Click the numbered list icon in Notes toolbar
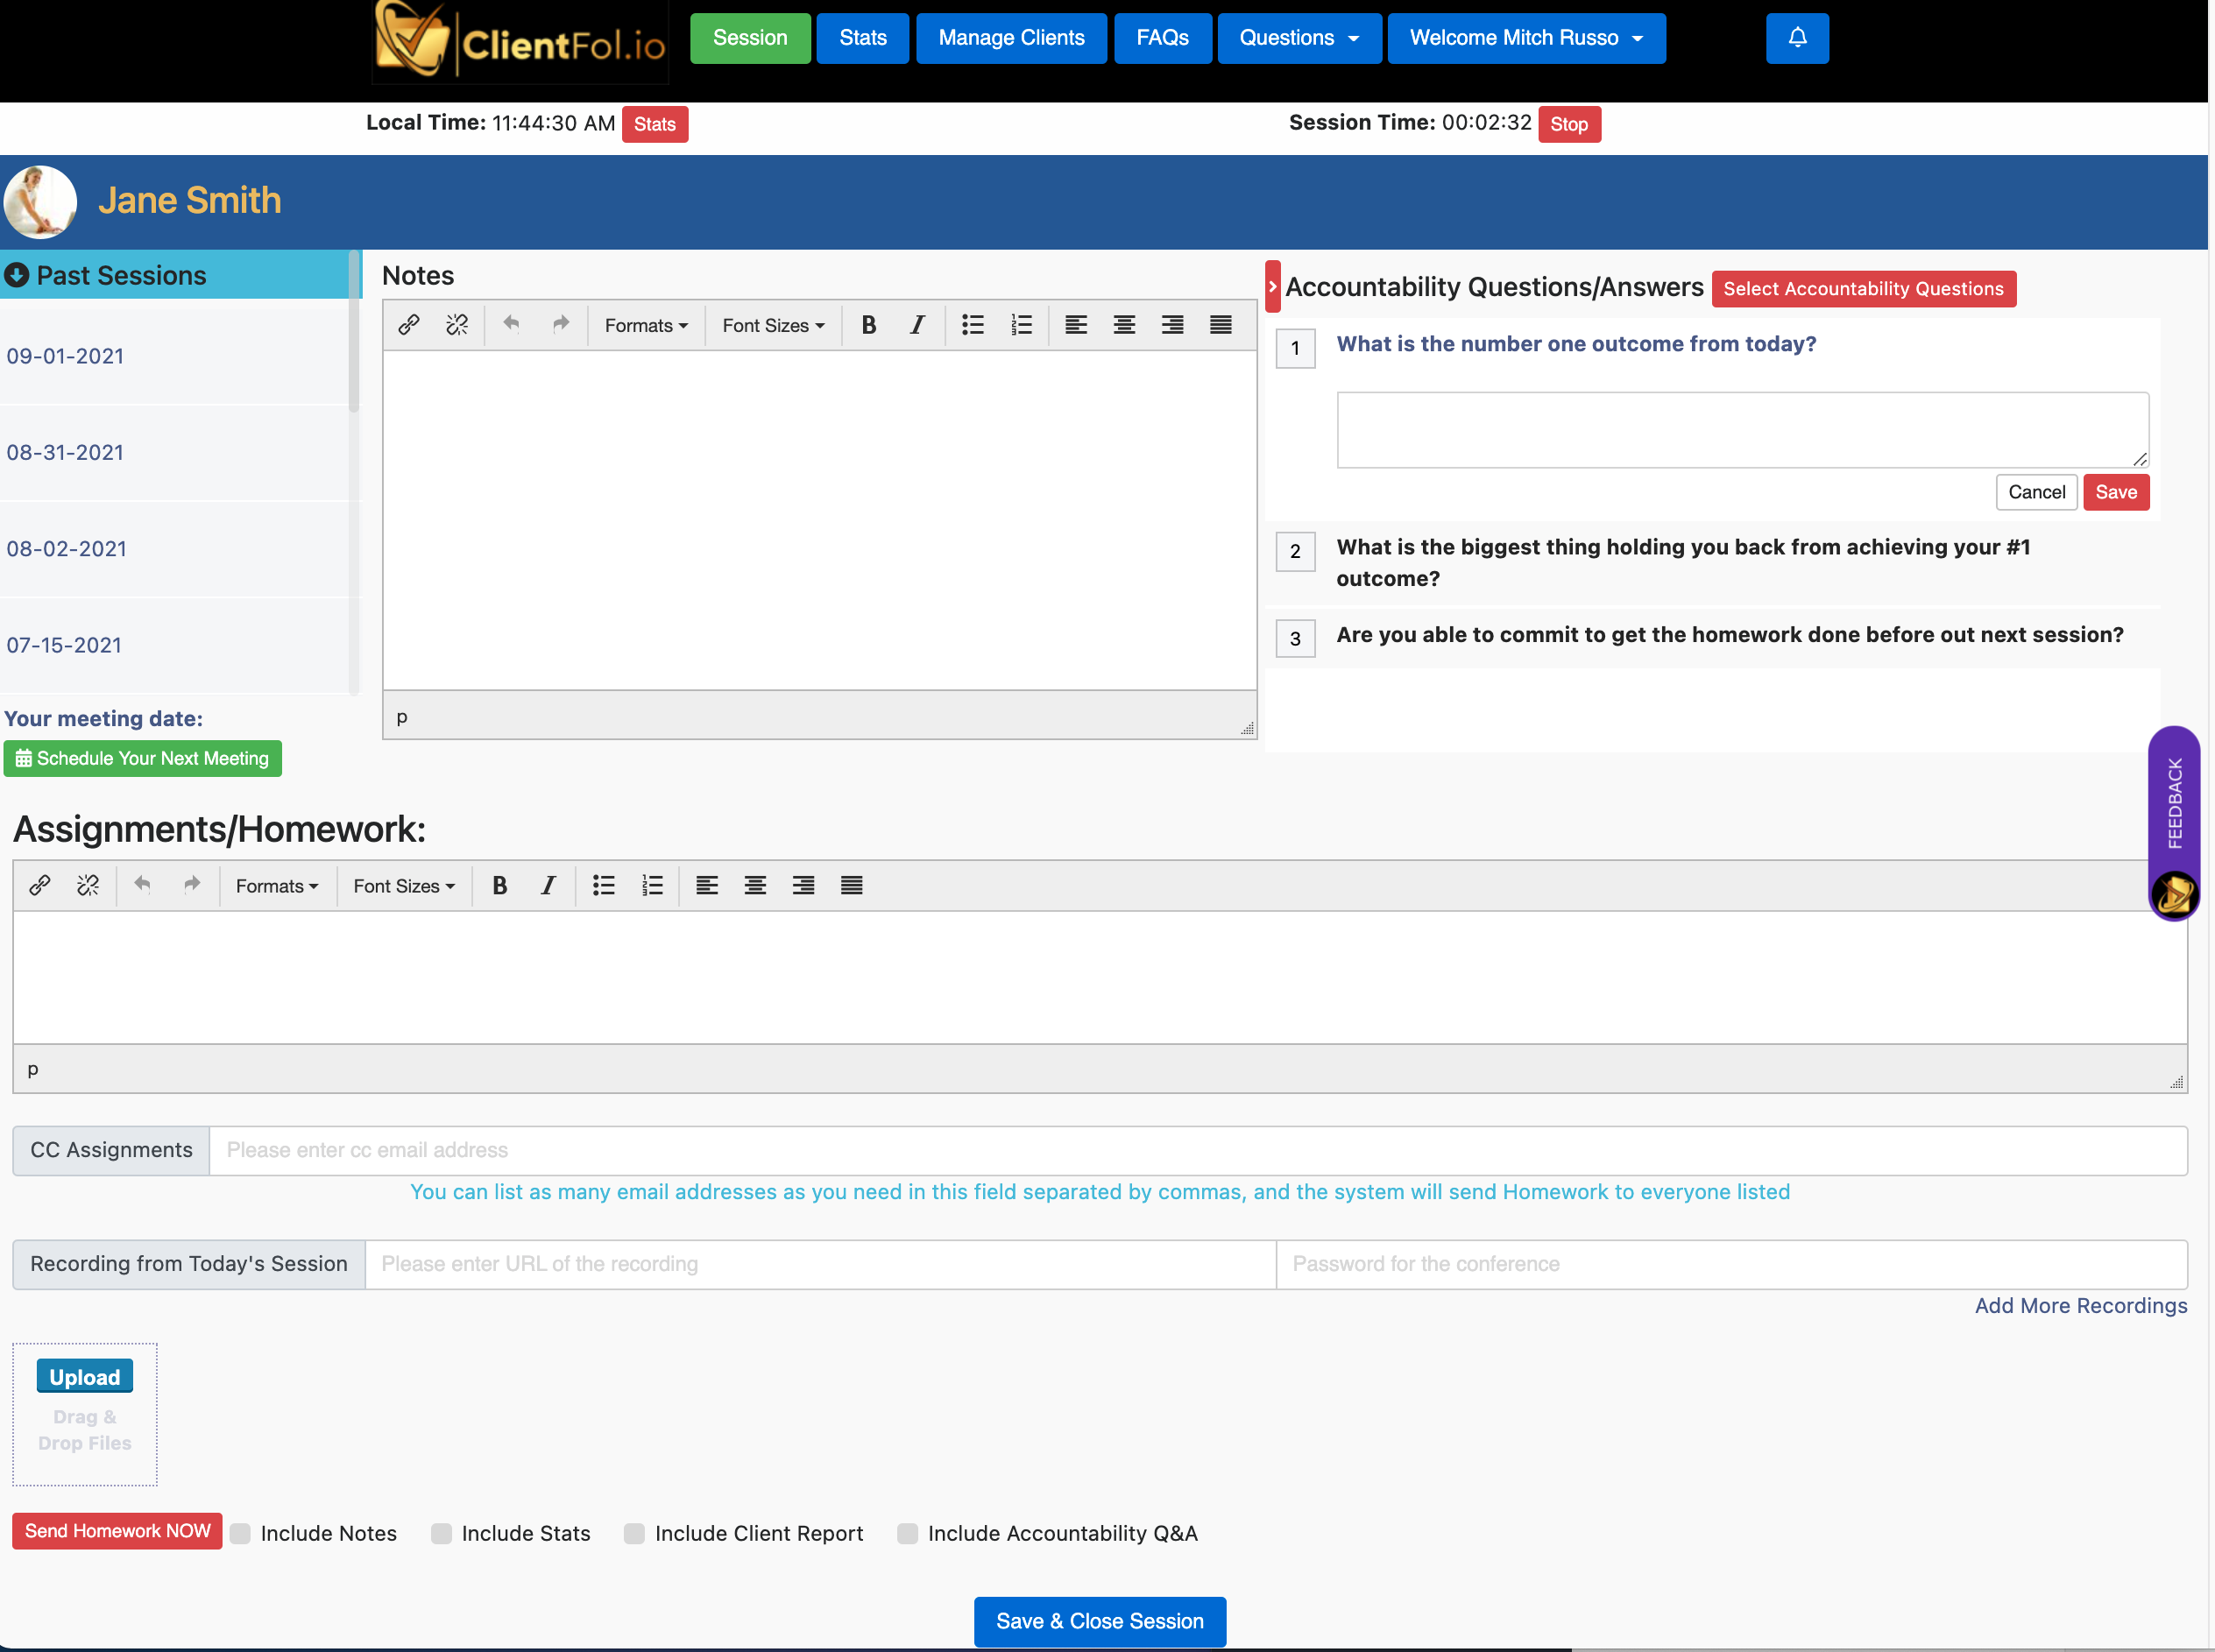Screen dimensions: 2215x1652 pos(1021,325)
